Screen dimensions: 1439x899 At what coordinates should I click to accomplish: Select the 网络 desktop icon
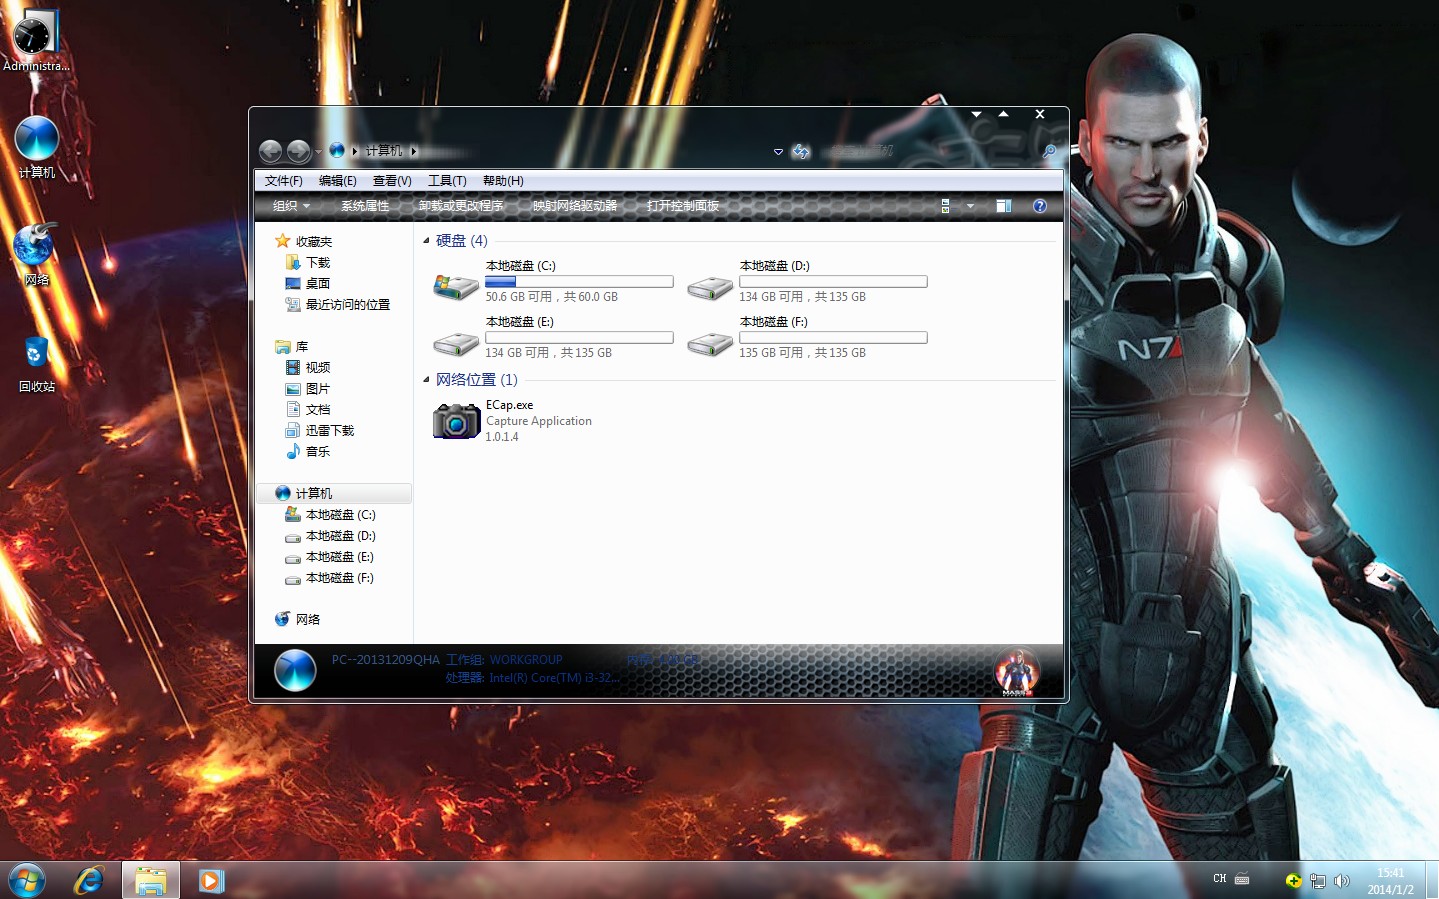pyautogui.click(x=36, y=255)
